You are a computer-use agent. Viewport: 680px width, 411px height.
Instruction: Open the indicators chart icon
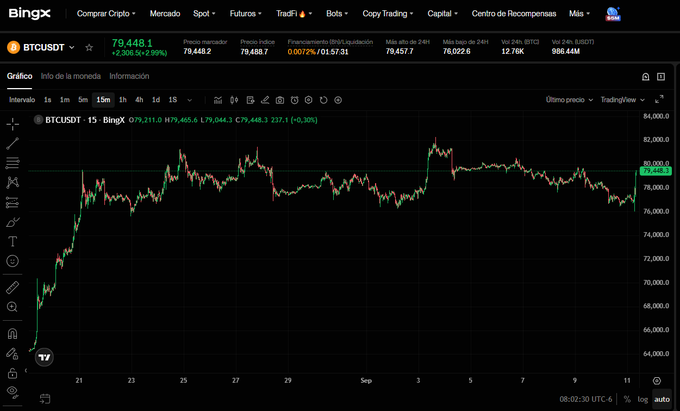218,100
